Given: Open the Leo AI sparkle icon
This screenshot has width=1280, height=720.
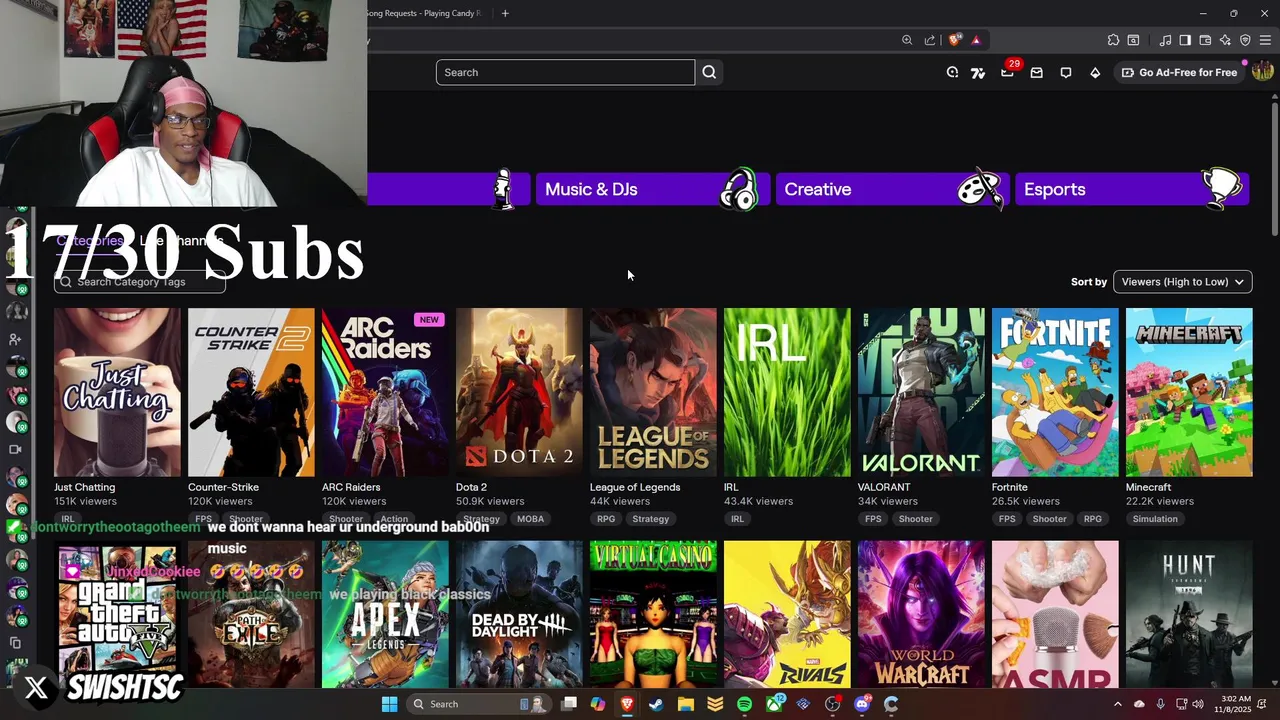Looking at the screenshot, I should point(1225,40).
